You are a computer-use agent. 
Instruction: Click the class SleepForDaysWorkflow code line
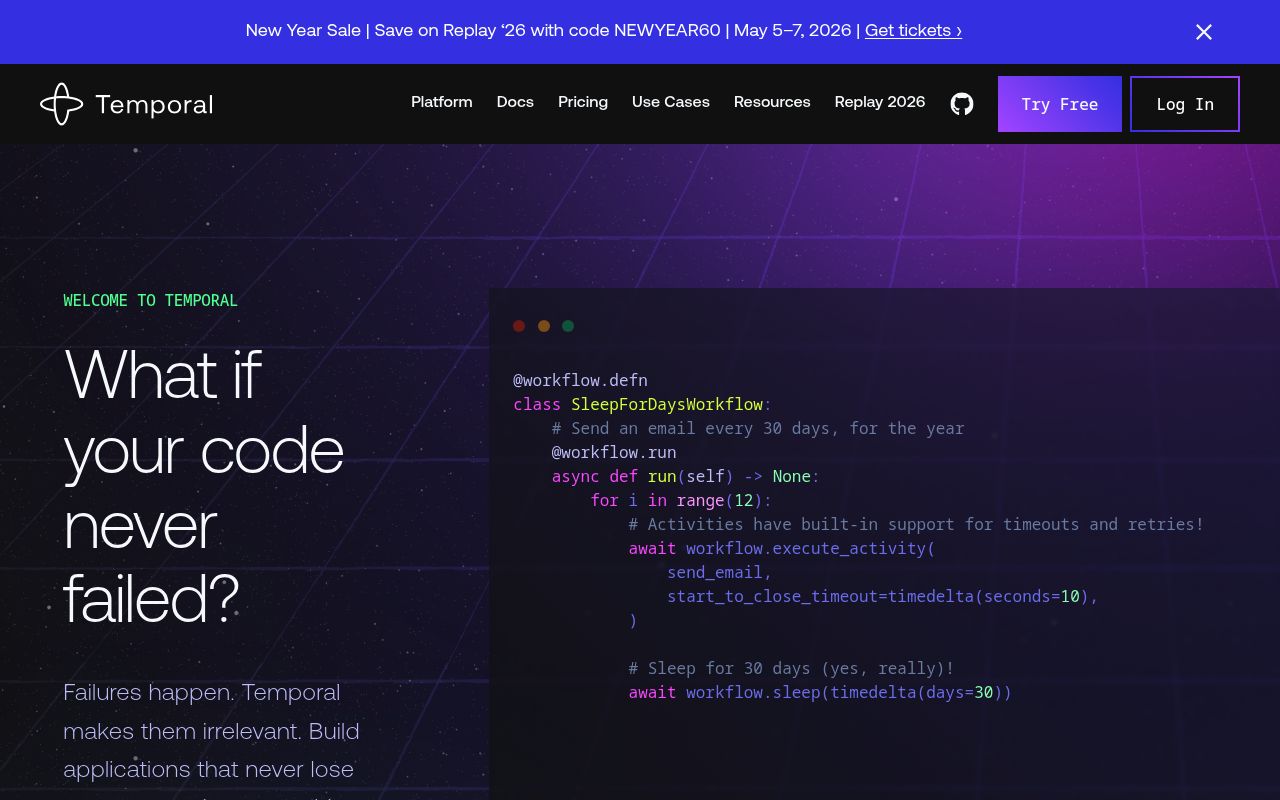pyautogui.click(x=643, y=404)
